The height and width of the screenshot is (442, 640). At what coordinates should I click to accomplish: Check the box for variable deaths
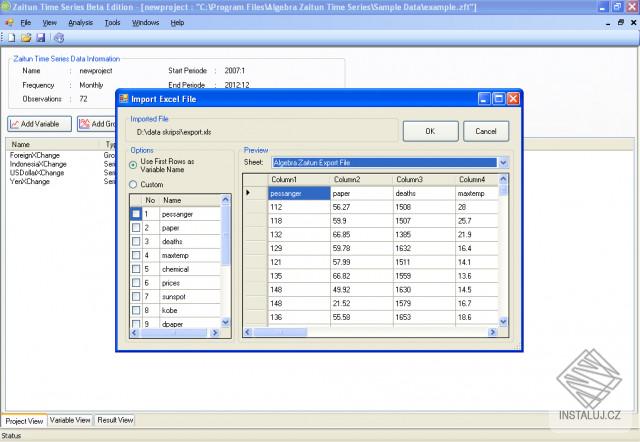tap(136, 242)
